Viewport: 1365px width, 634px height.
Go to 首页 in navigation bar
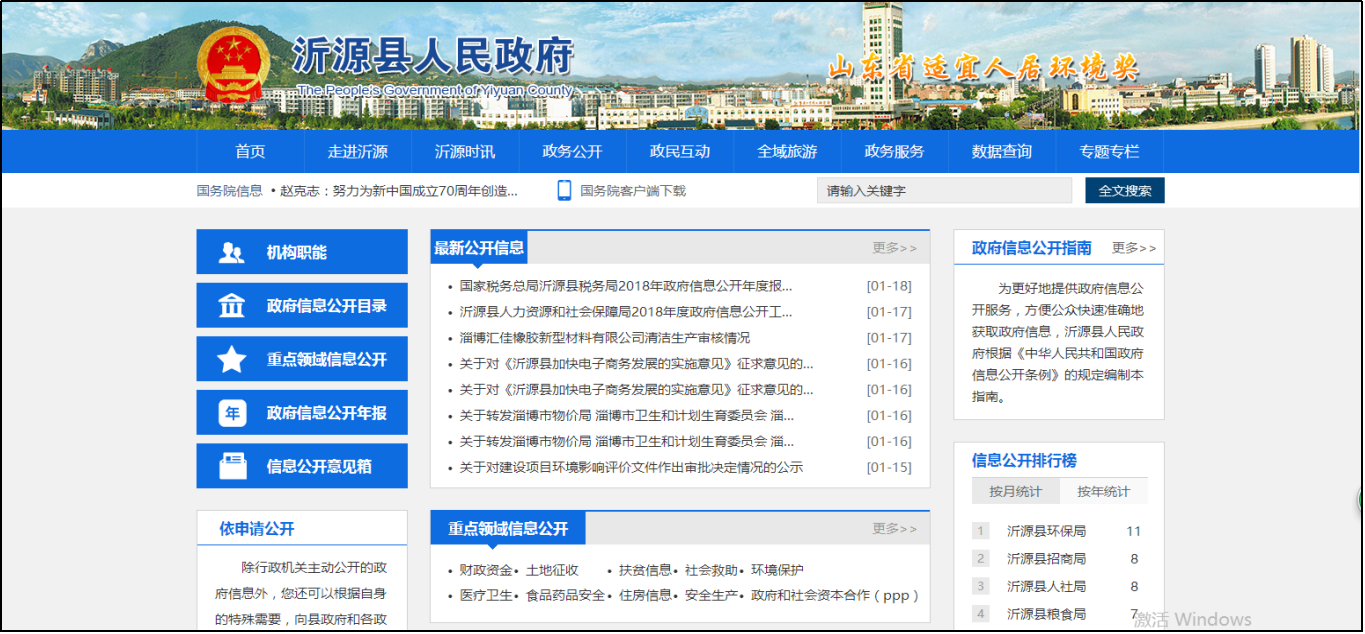point(250,152)
